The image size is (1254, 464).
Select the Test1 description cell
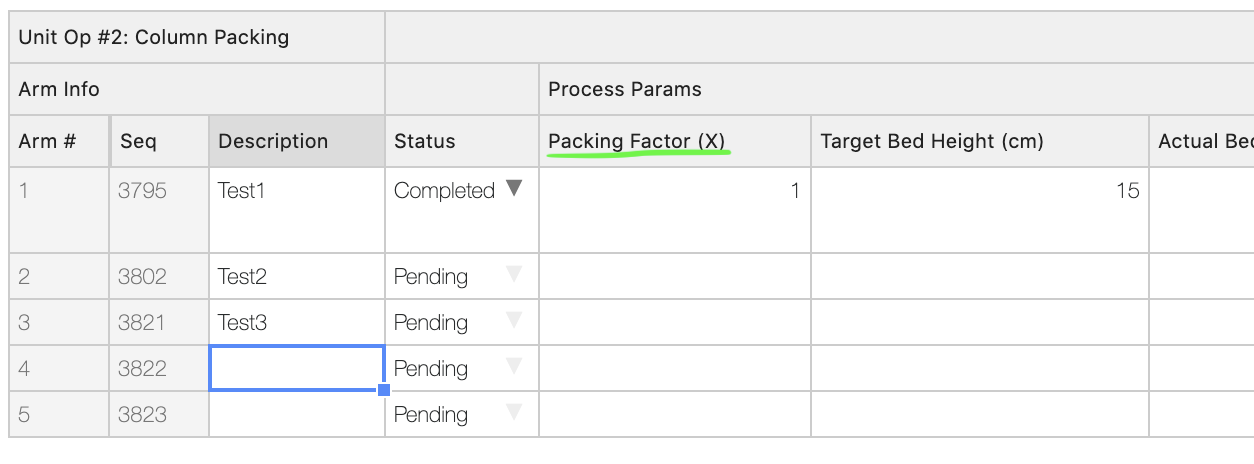(x=297, y=210)
